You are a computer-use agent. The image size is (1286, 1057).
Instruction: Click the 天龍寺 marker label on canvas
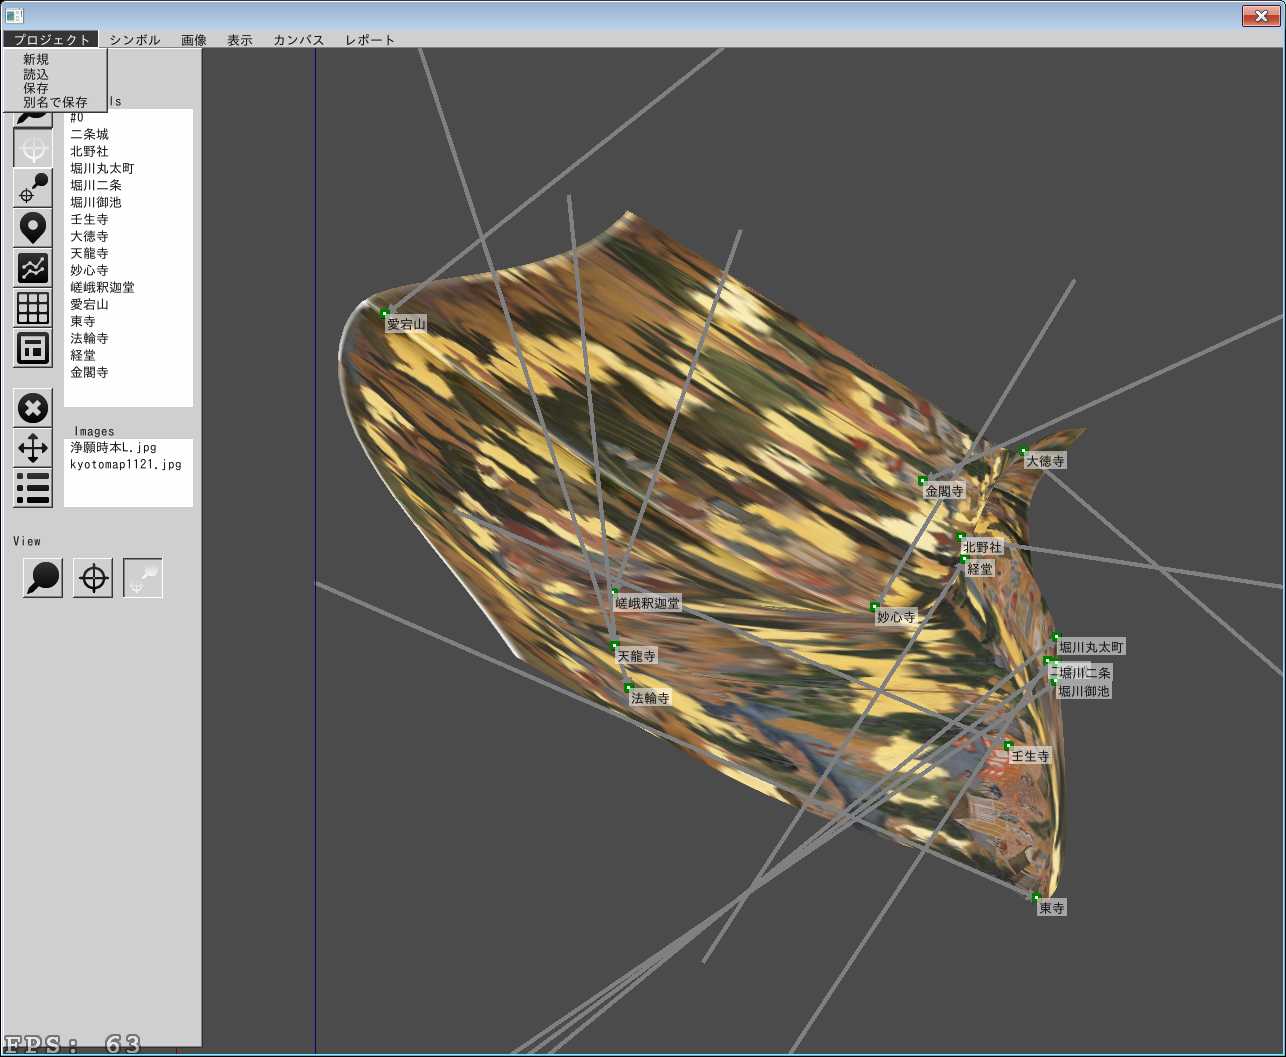pyautogui.click(x=636, y=656)
